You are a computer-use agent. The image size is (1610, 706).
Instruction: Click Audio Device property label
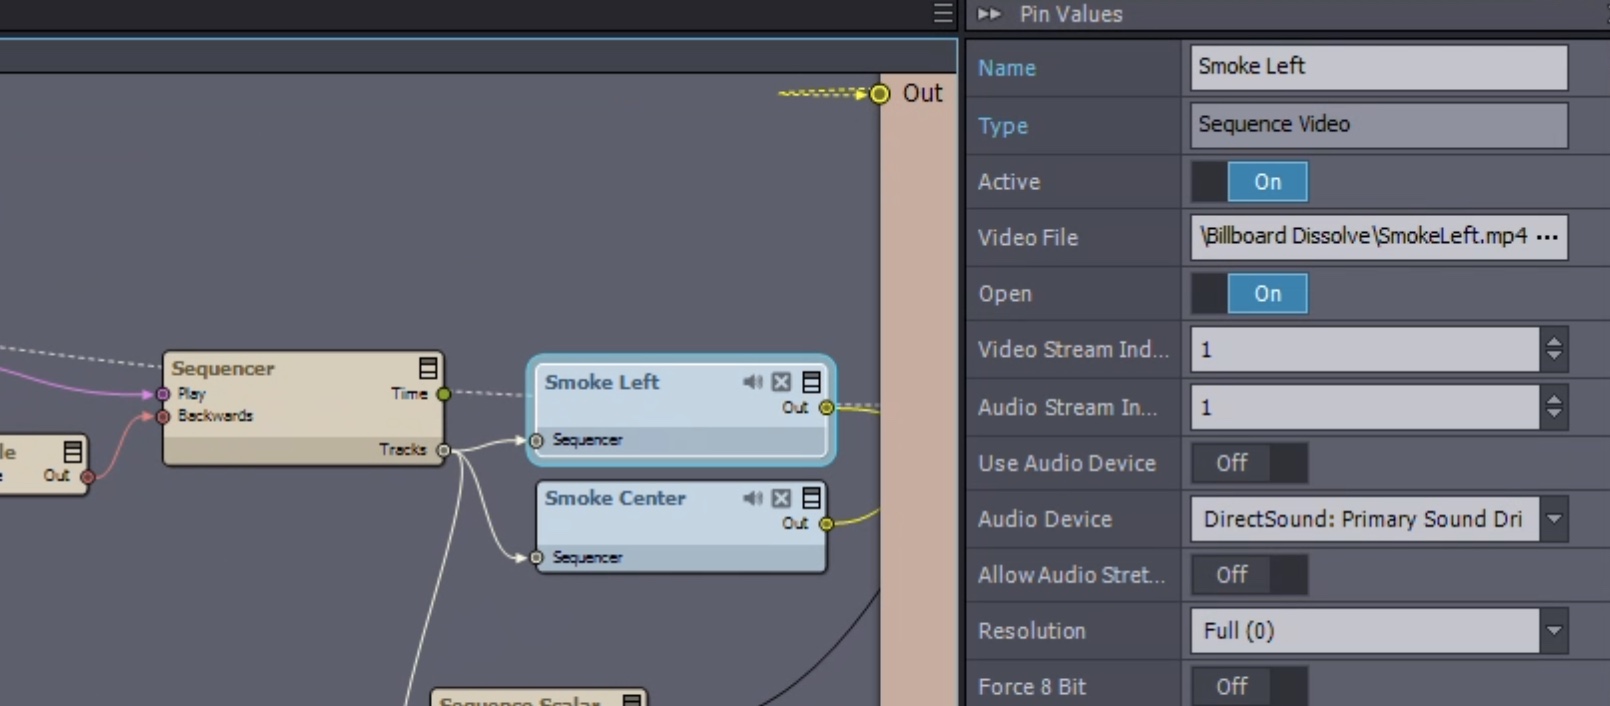click(x=1044, y=519)
